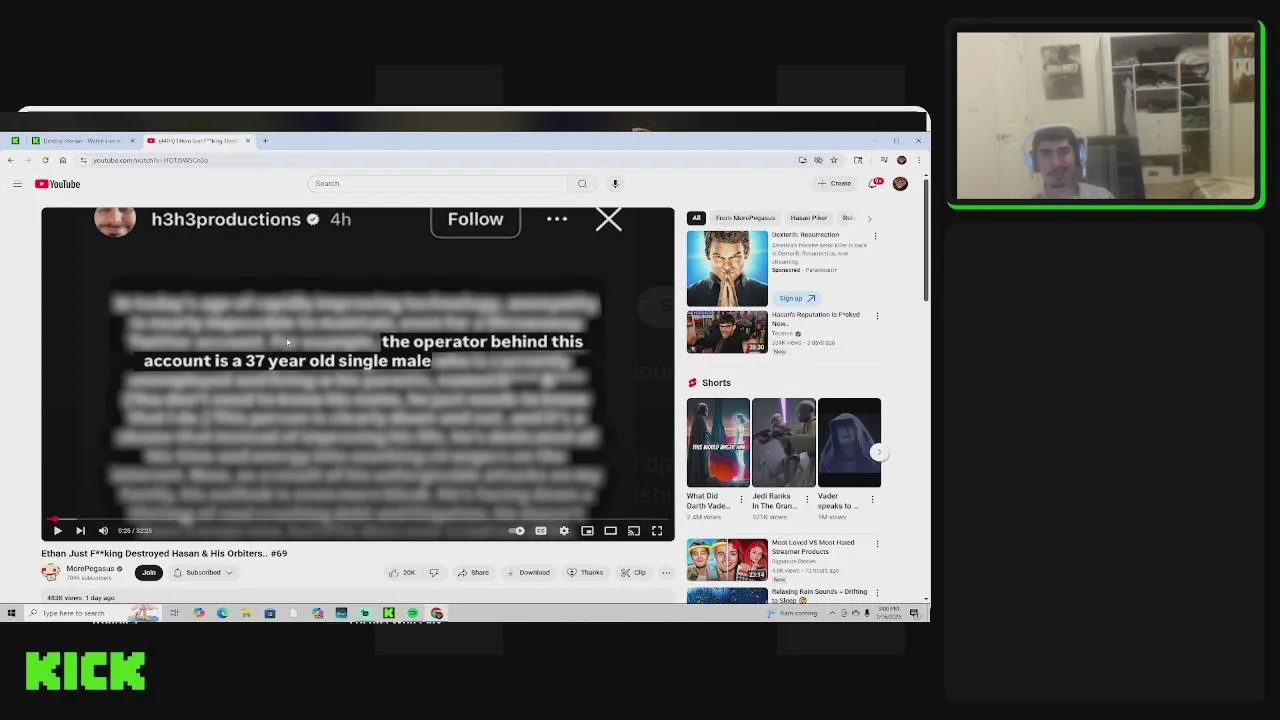Screen dimensions: 1280x720
Task: Open the Rain coming weather widget
Action: (791, 613)
